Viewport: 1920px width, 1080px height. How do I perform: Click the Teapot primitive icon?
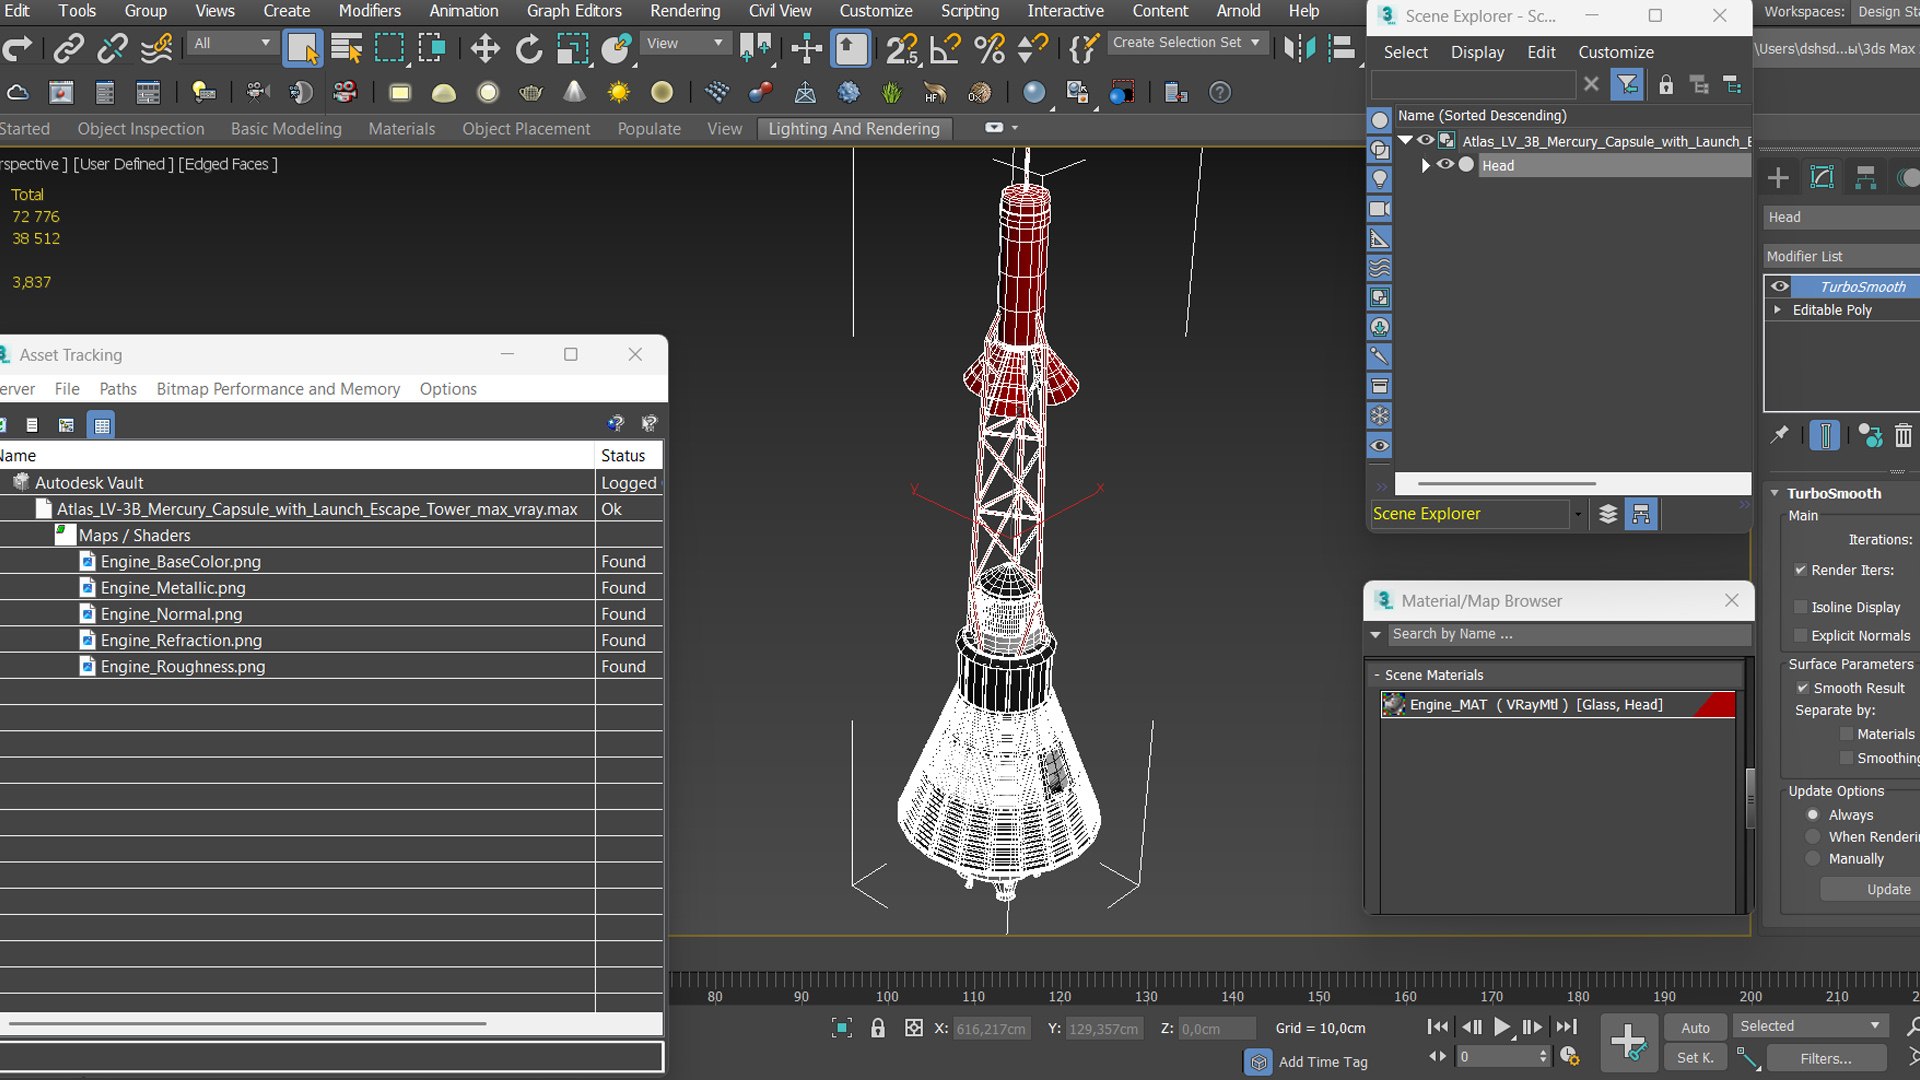[531, 93]
